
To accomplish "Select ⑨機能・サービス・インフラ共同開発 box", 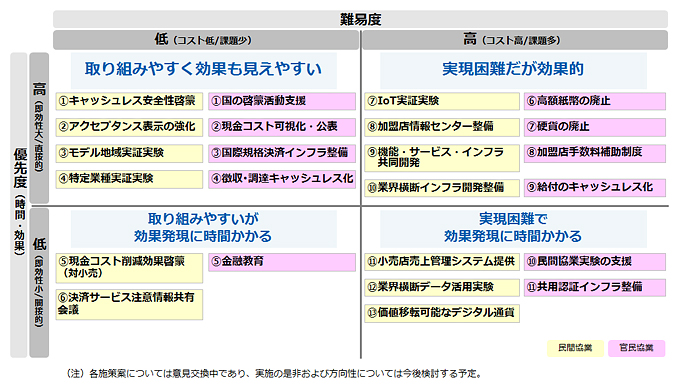I will pyautogui.click(x=442, y=158).
